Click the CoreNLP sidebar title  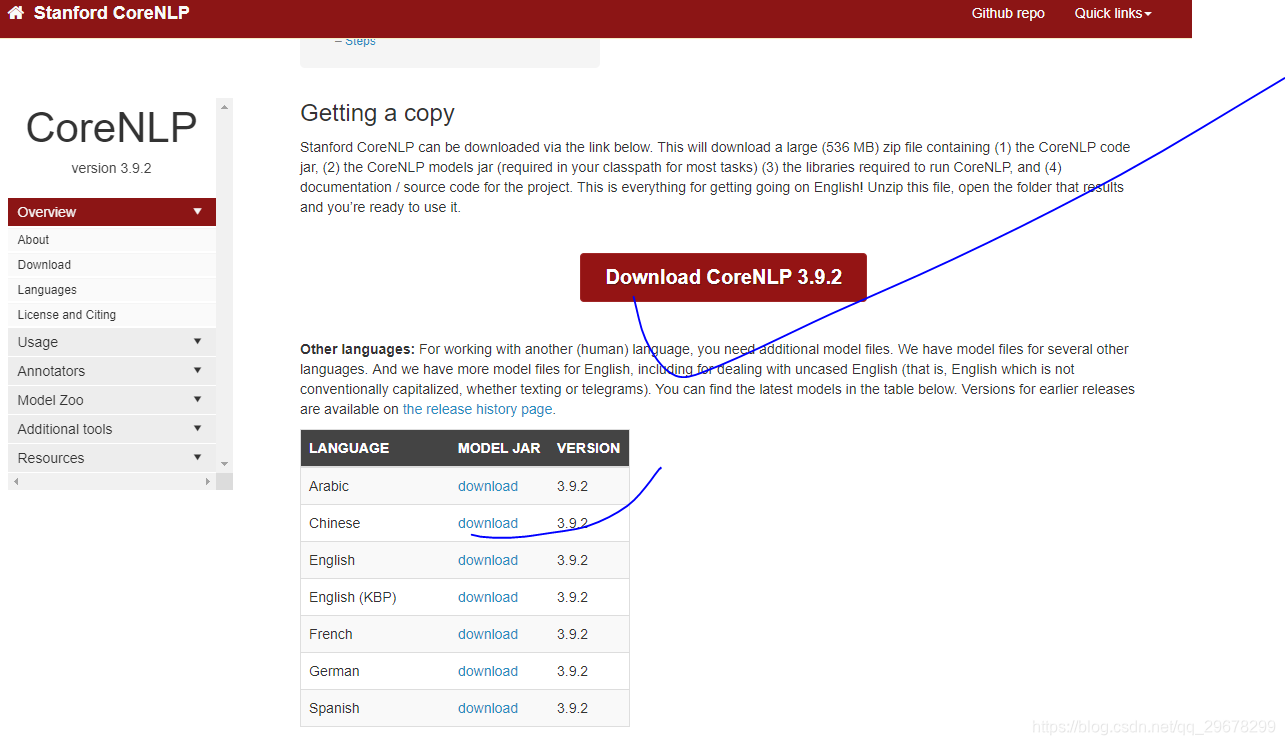pyautogui.click(x=111, y=128)
